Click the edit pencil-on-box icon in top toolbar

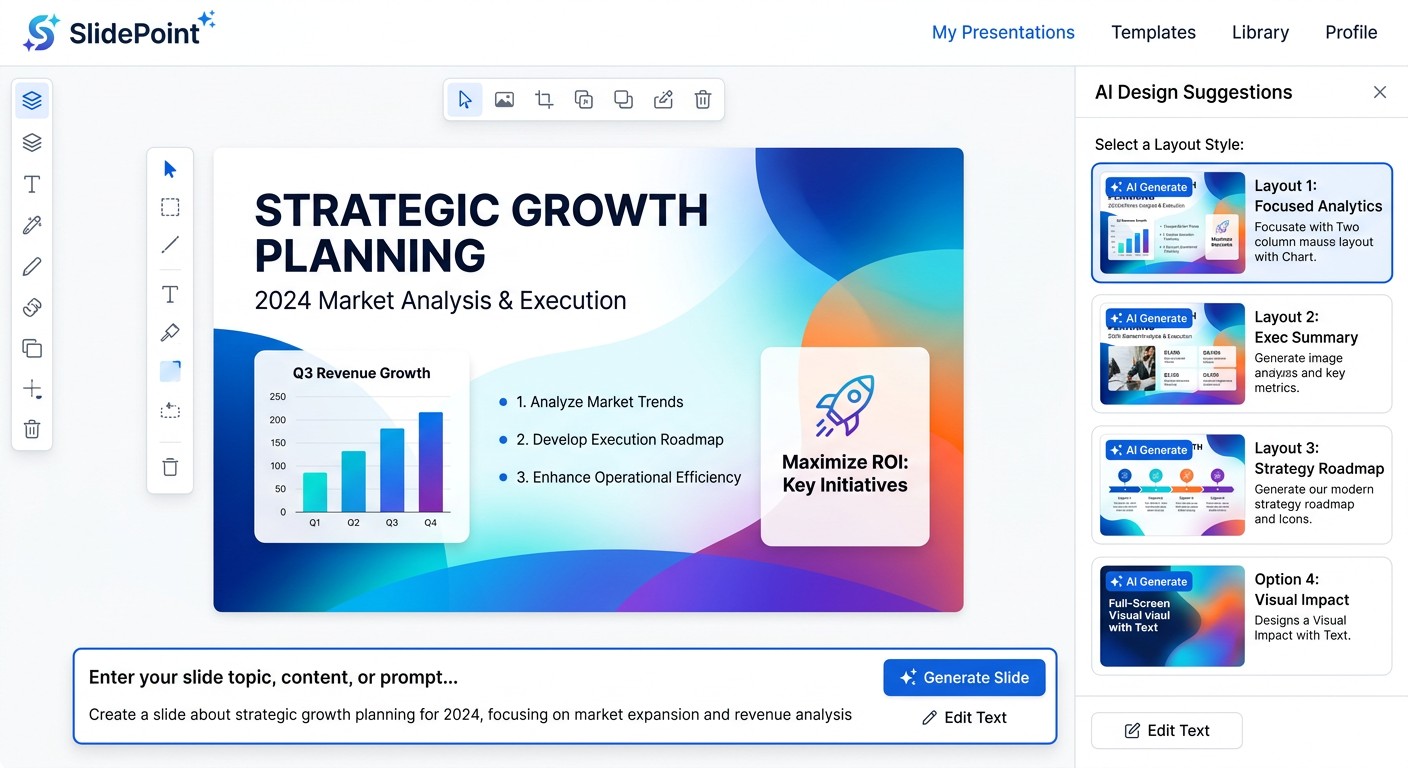pos(663,99)
